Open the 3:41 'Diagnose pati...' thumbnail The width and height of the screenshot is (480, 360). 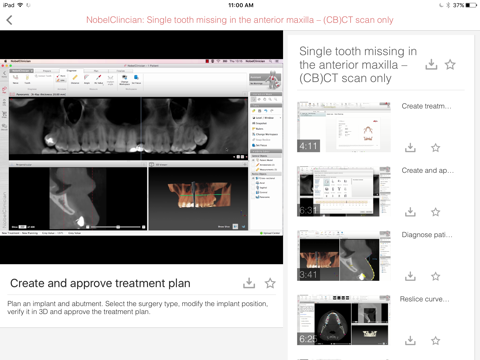tap(344, 256)
